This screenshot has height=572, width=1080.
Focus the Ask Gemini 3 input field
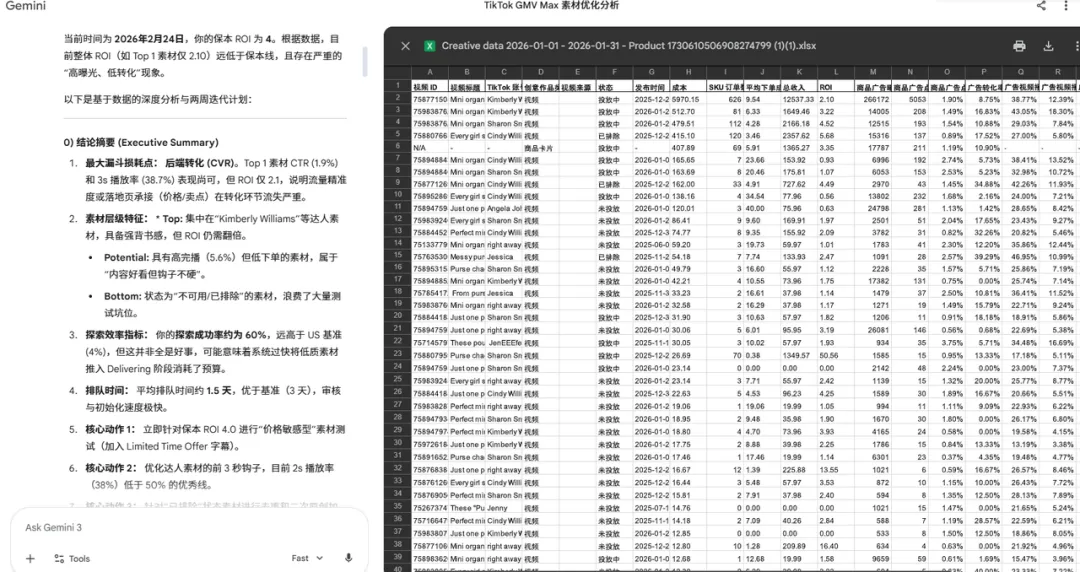pyautogui.click(x=189, y=527)
